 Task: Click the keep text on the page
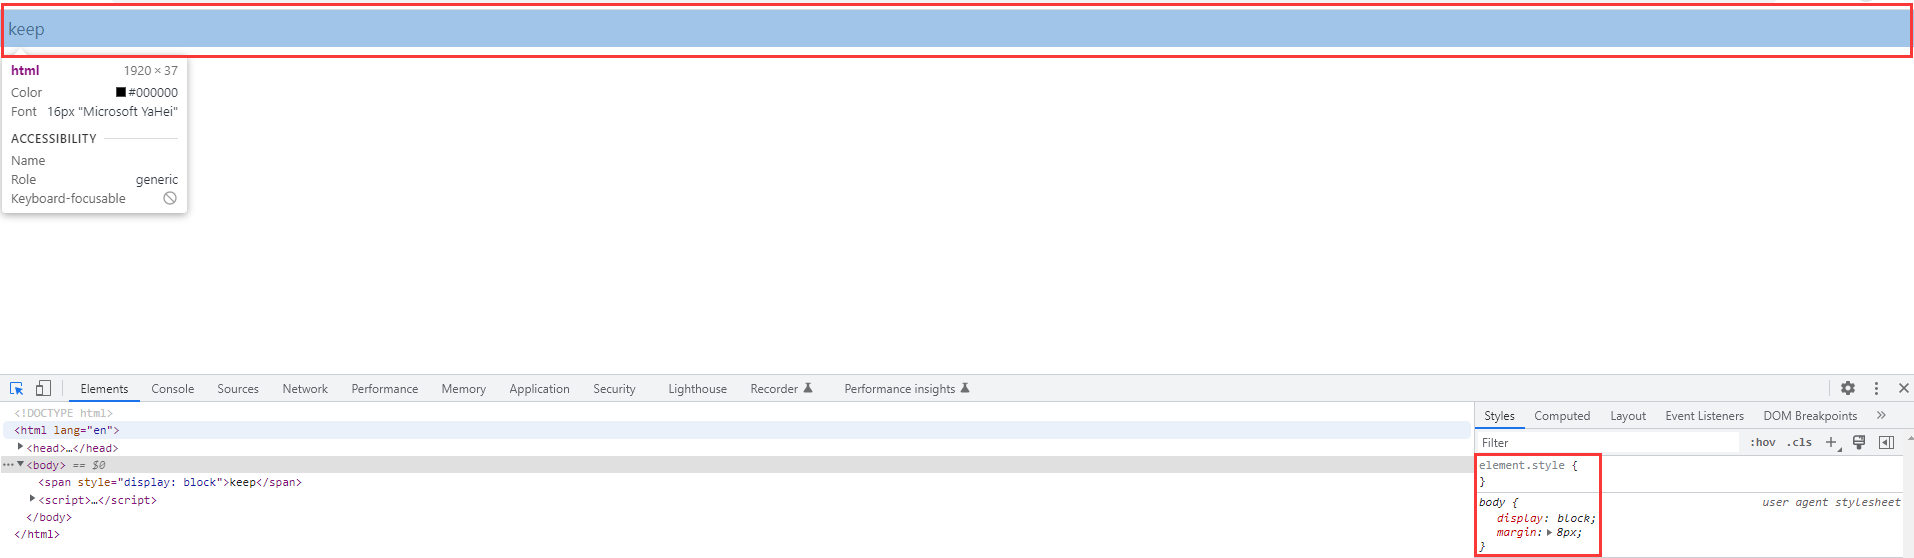26,29
